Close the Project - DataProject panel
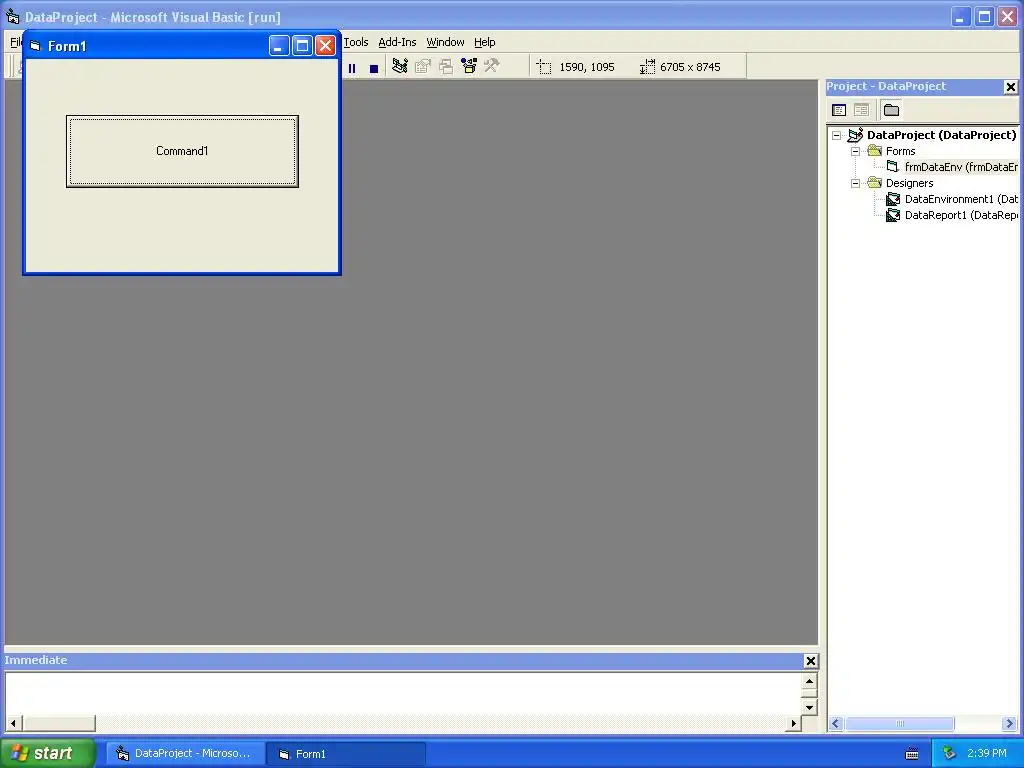The image size is (1024, 768). click(x=1010, y=87)
